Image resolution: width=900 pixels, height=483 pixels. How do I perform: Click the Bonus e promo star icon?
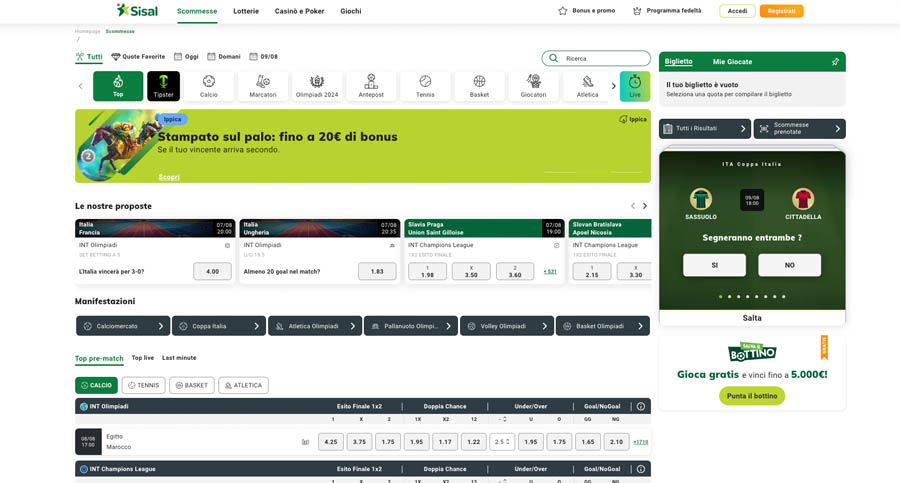(x=562, y=11)
